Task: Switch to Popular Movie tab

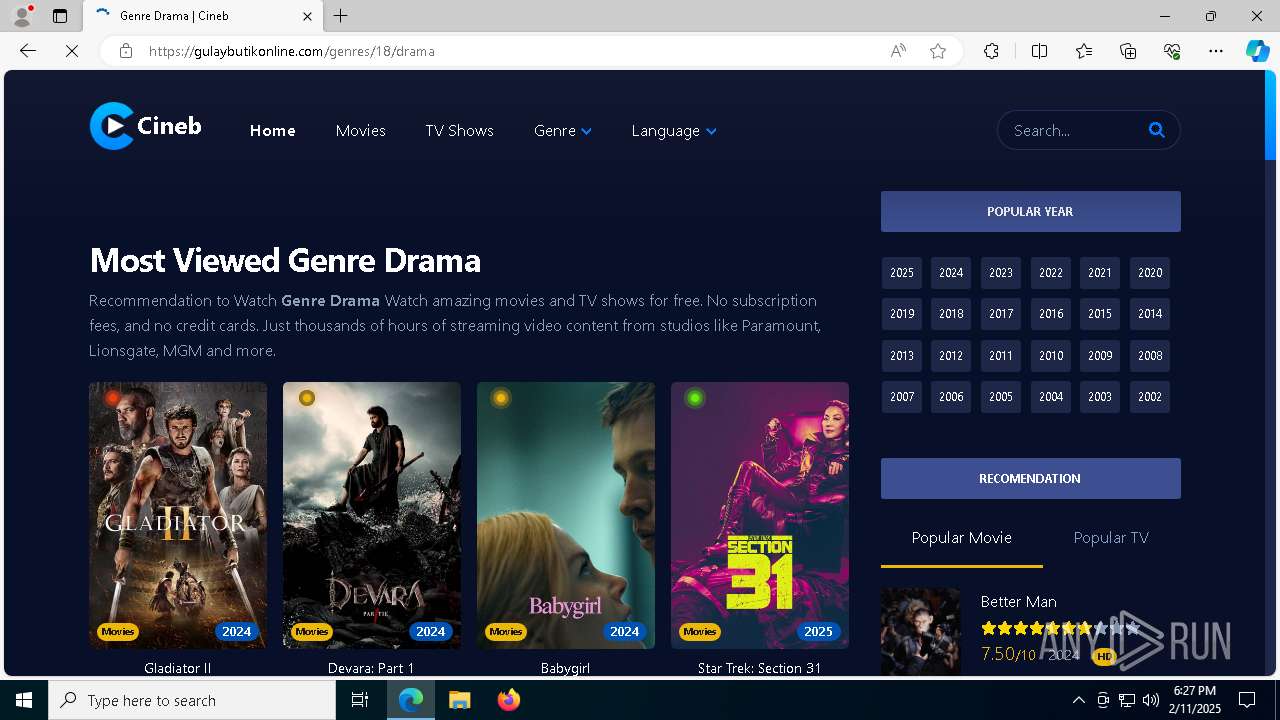Action: tap(962, 538)
